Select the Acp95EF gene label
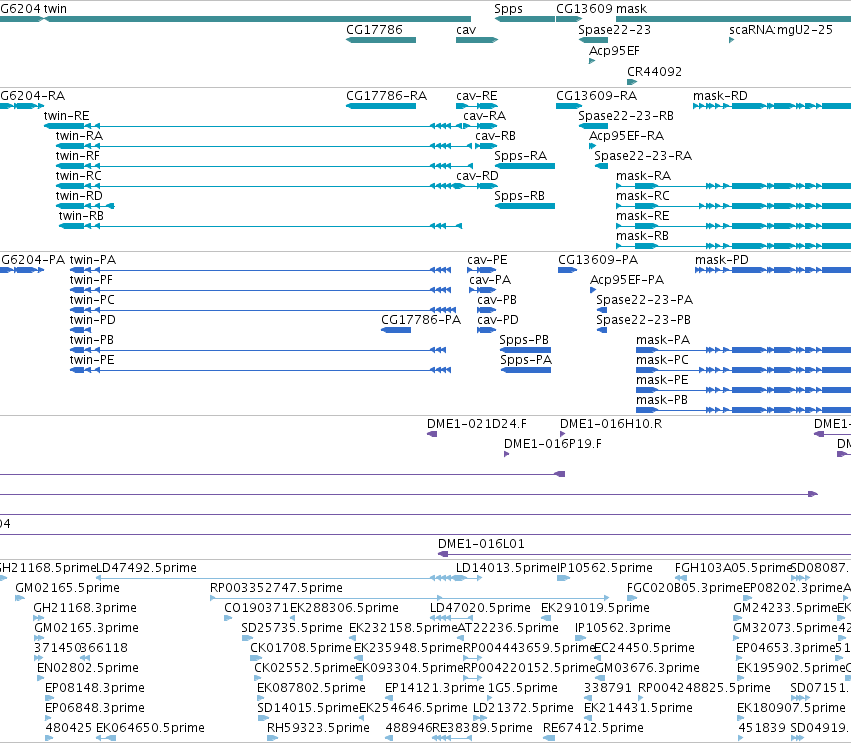Image resolution: width=851 pixels, height=743 pixels. tap(614, 50)
